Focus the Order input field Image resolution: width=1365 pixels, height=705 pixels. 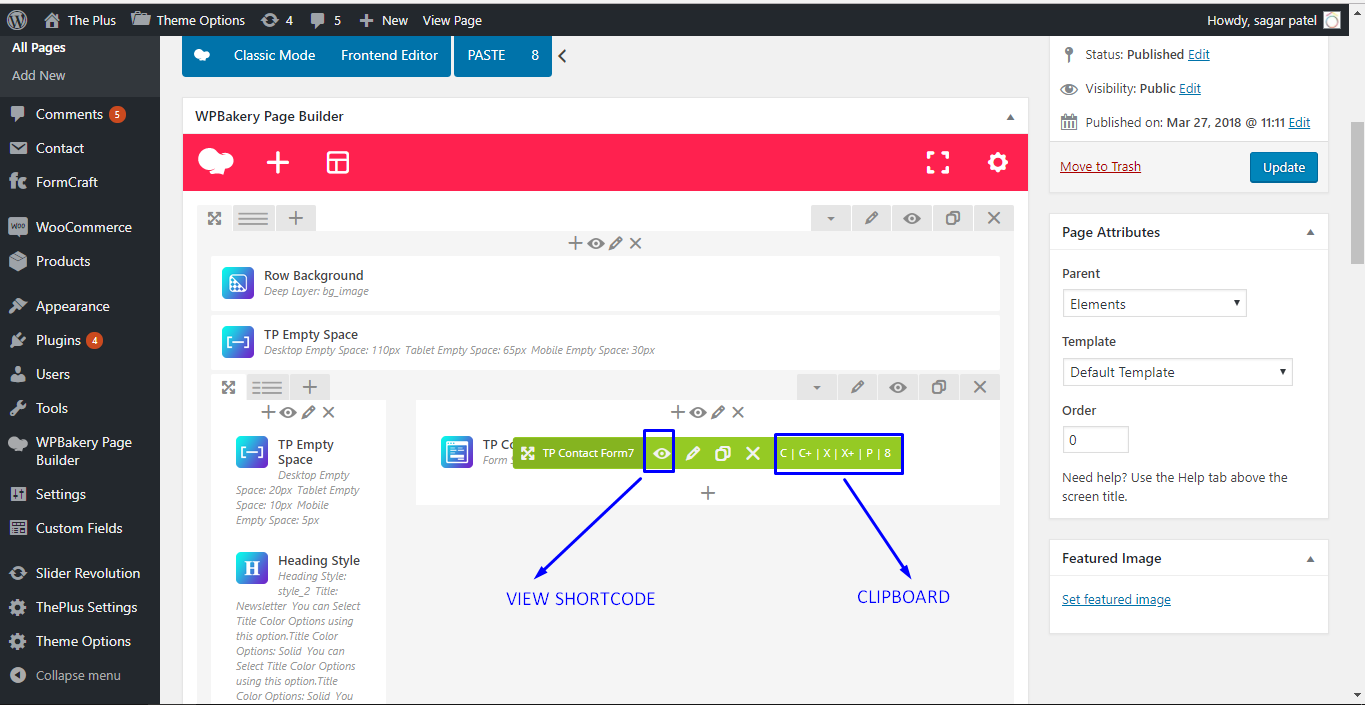(1095, 440)
